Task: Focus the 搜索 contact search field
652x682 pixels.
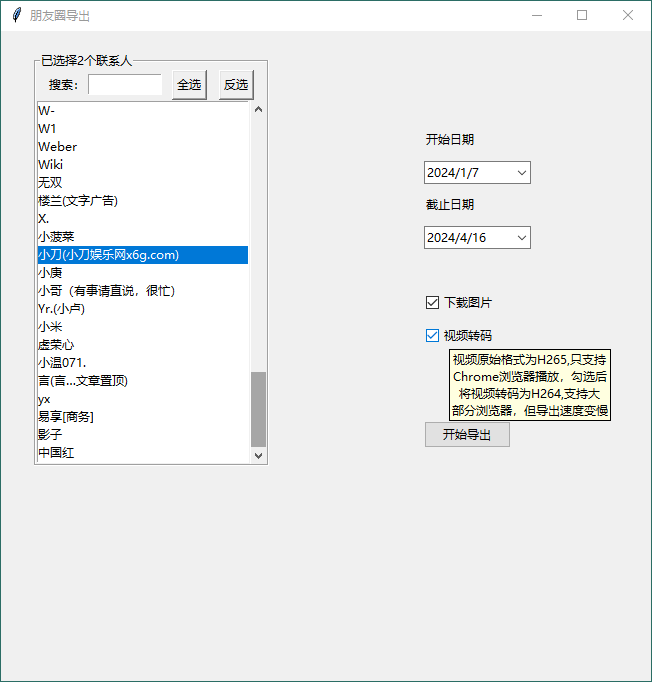Action: (x=125, y=85)
